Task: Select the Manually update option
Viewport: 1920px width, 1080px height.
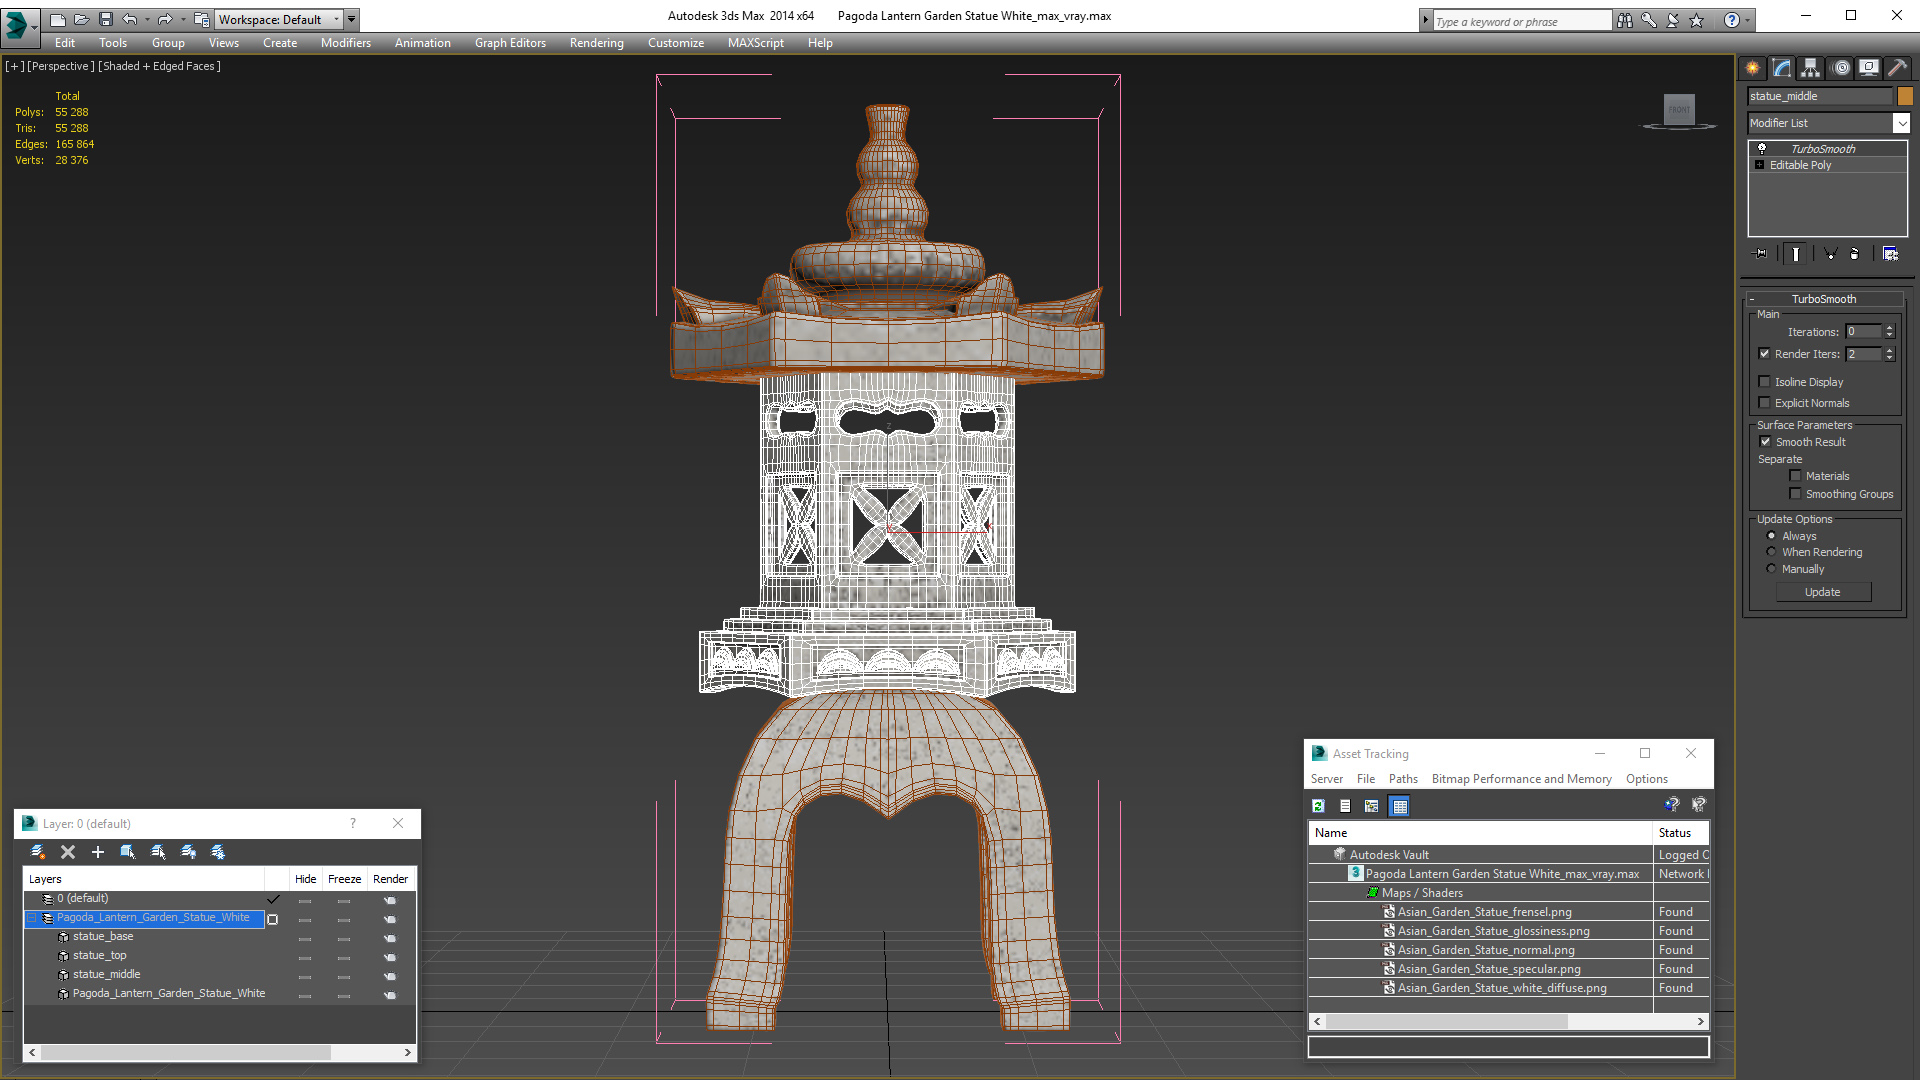Action: tap(1771, 569)
